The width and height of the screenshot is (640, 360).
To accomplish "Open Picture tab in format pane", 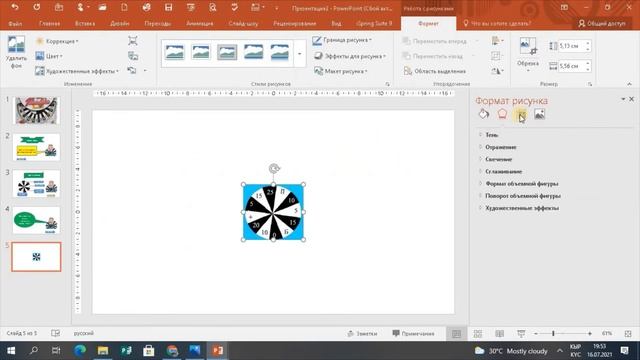I will pos(540,114).
